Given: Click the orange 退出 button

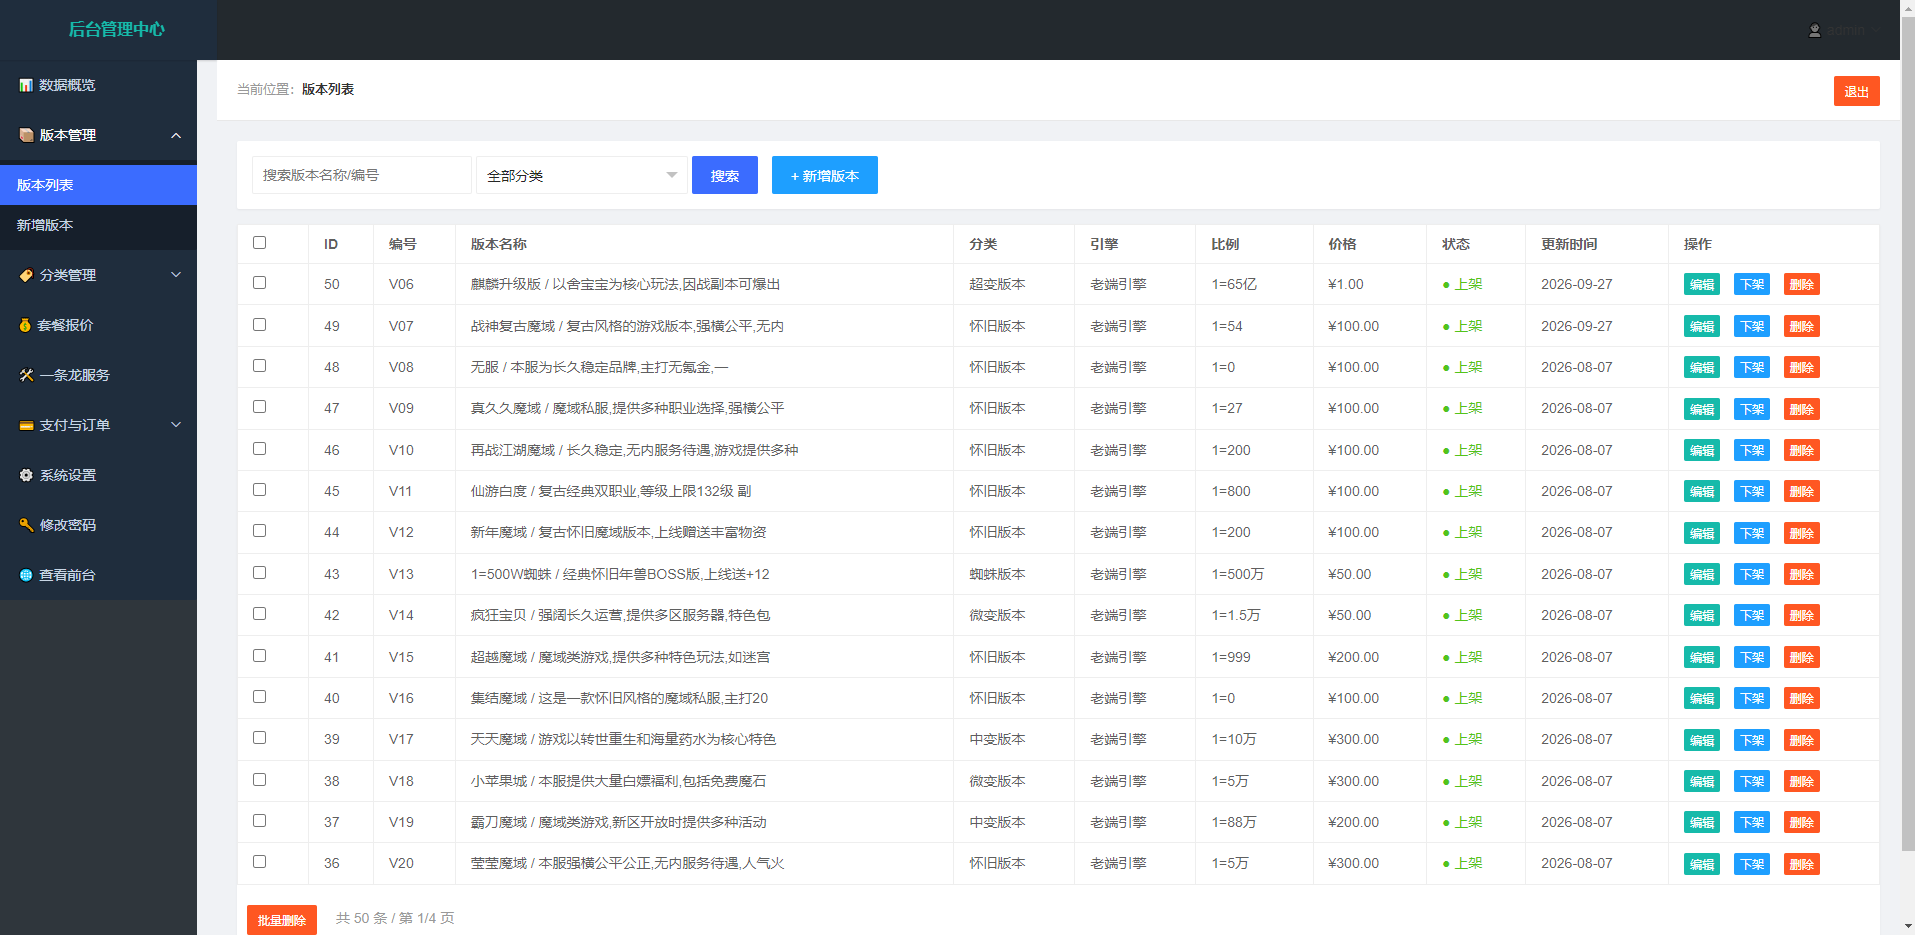Looking at the screenshot, I should point(1857,91).
